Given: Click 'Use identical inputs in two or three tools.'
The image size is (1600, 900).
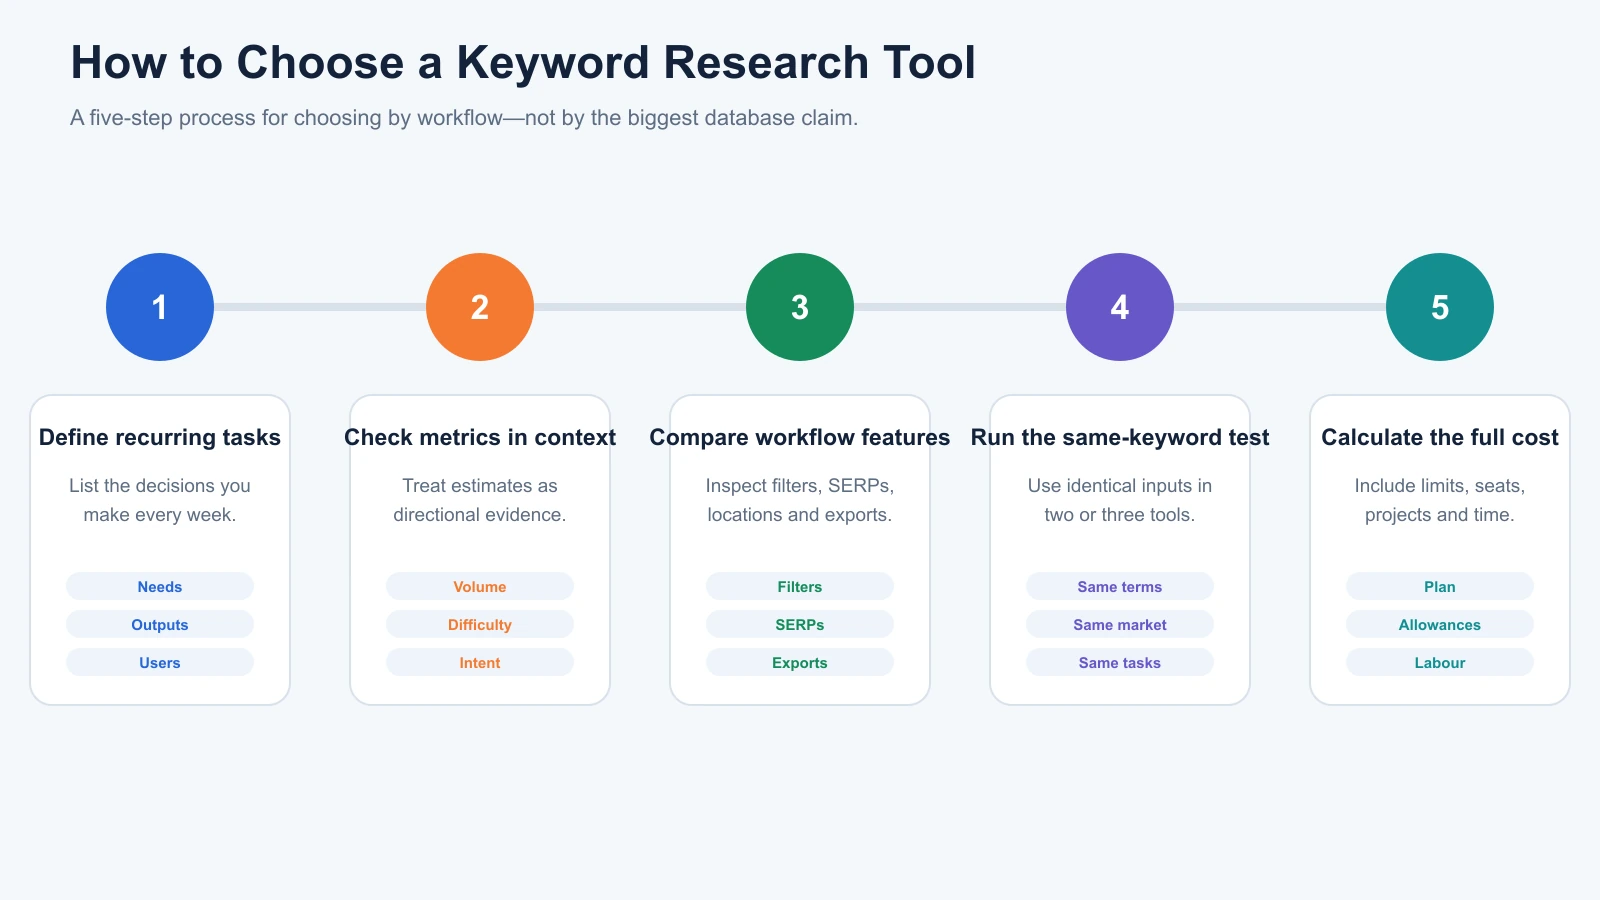Looking at the screenshot, I should 1120,500.
